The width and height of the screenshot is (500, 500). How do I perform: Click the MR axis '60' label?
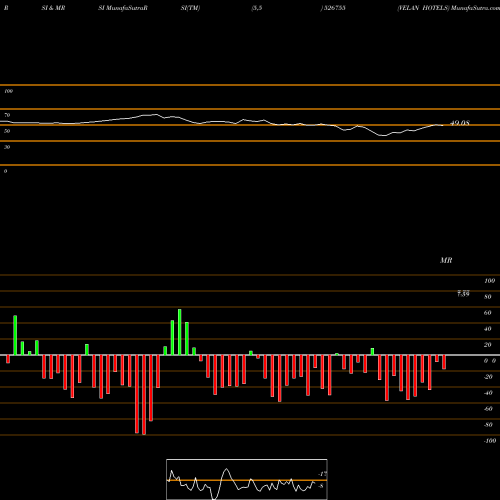pyautogui.click(x=488, y=313)
